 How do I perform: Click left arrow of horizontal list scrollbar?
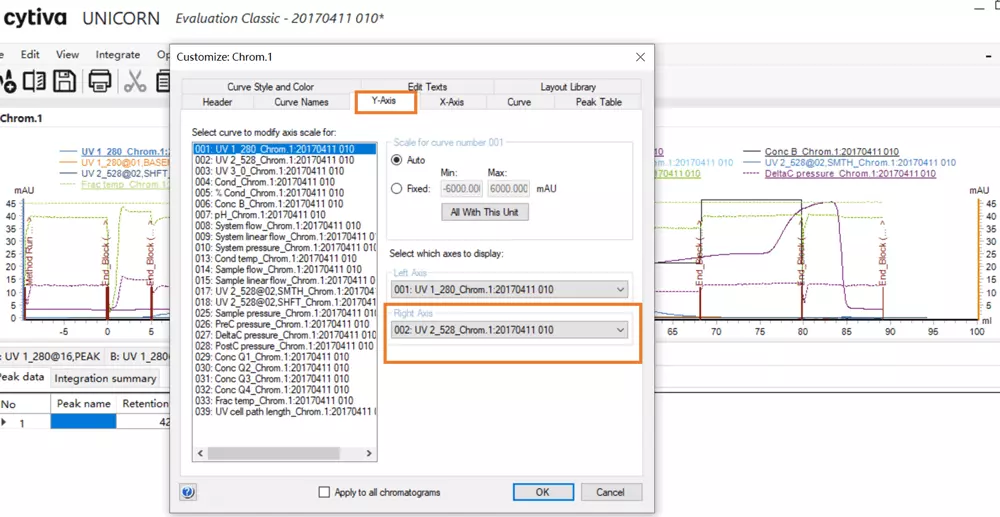[200, 453]
